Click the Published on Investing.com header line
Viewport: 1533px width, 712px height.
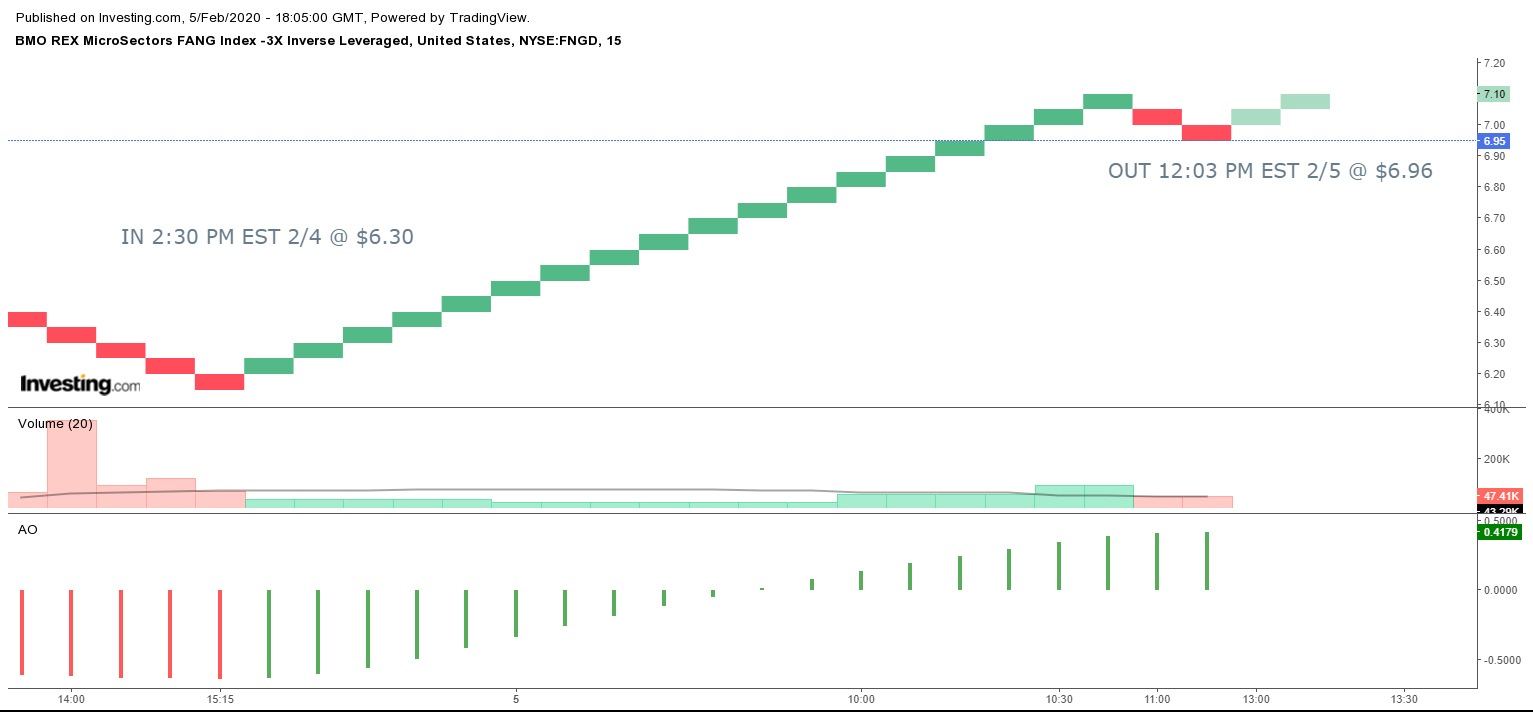pyautogui.click(x=272, y=18)
